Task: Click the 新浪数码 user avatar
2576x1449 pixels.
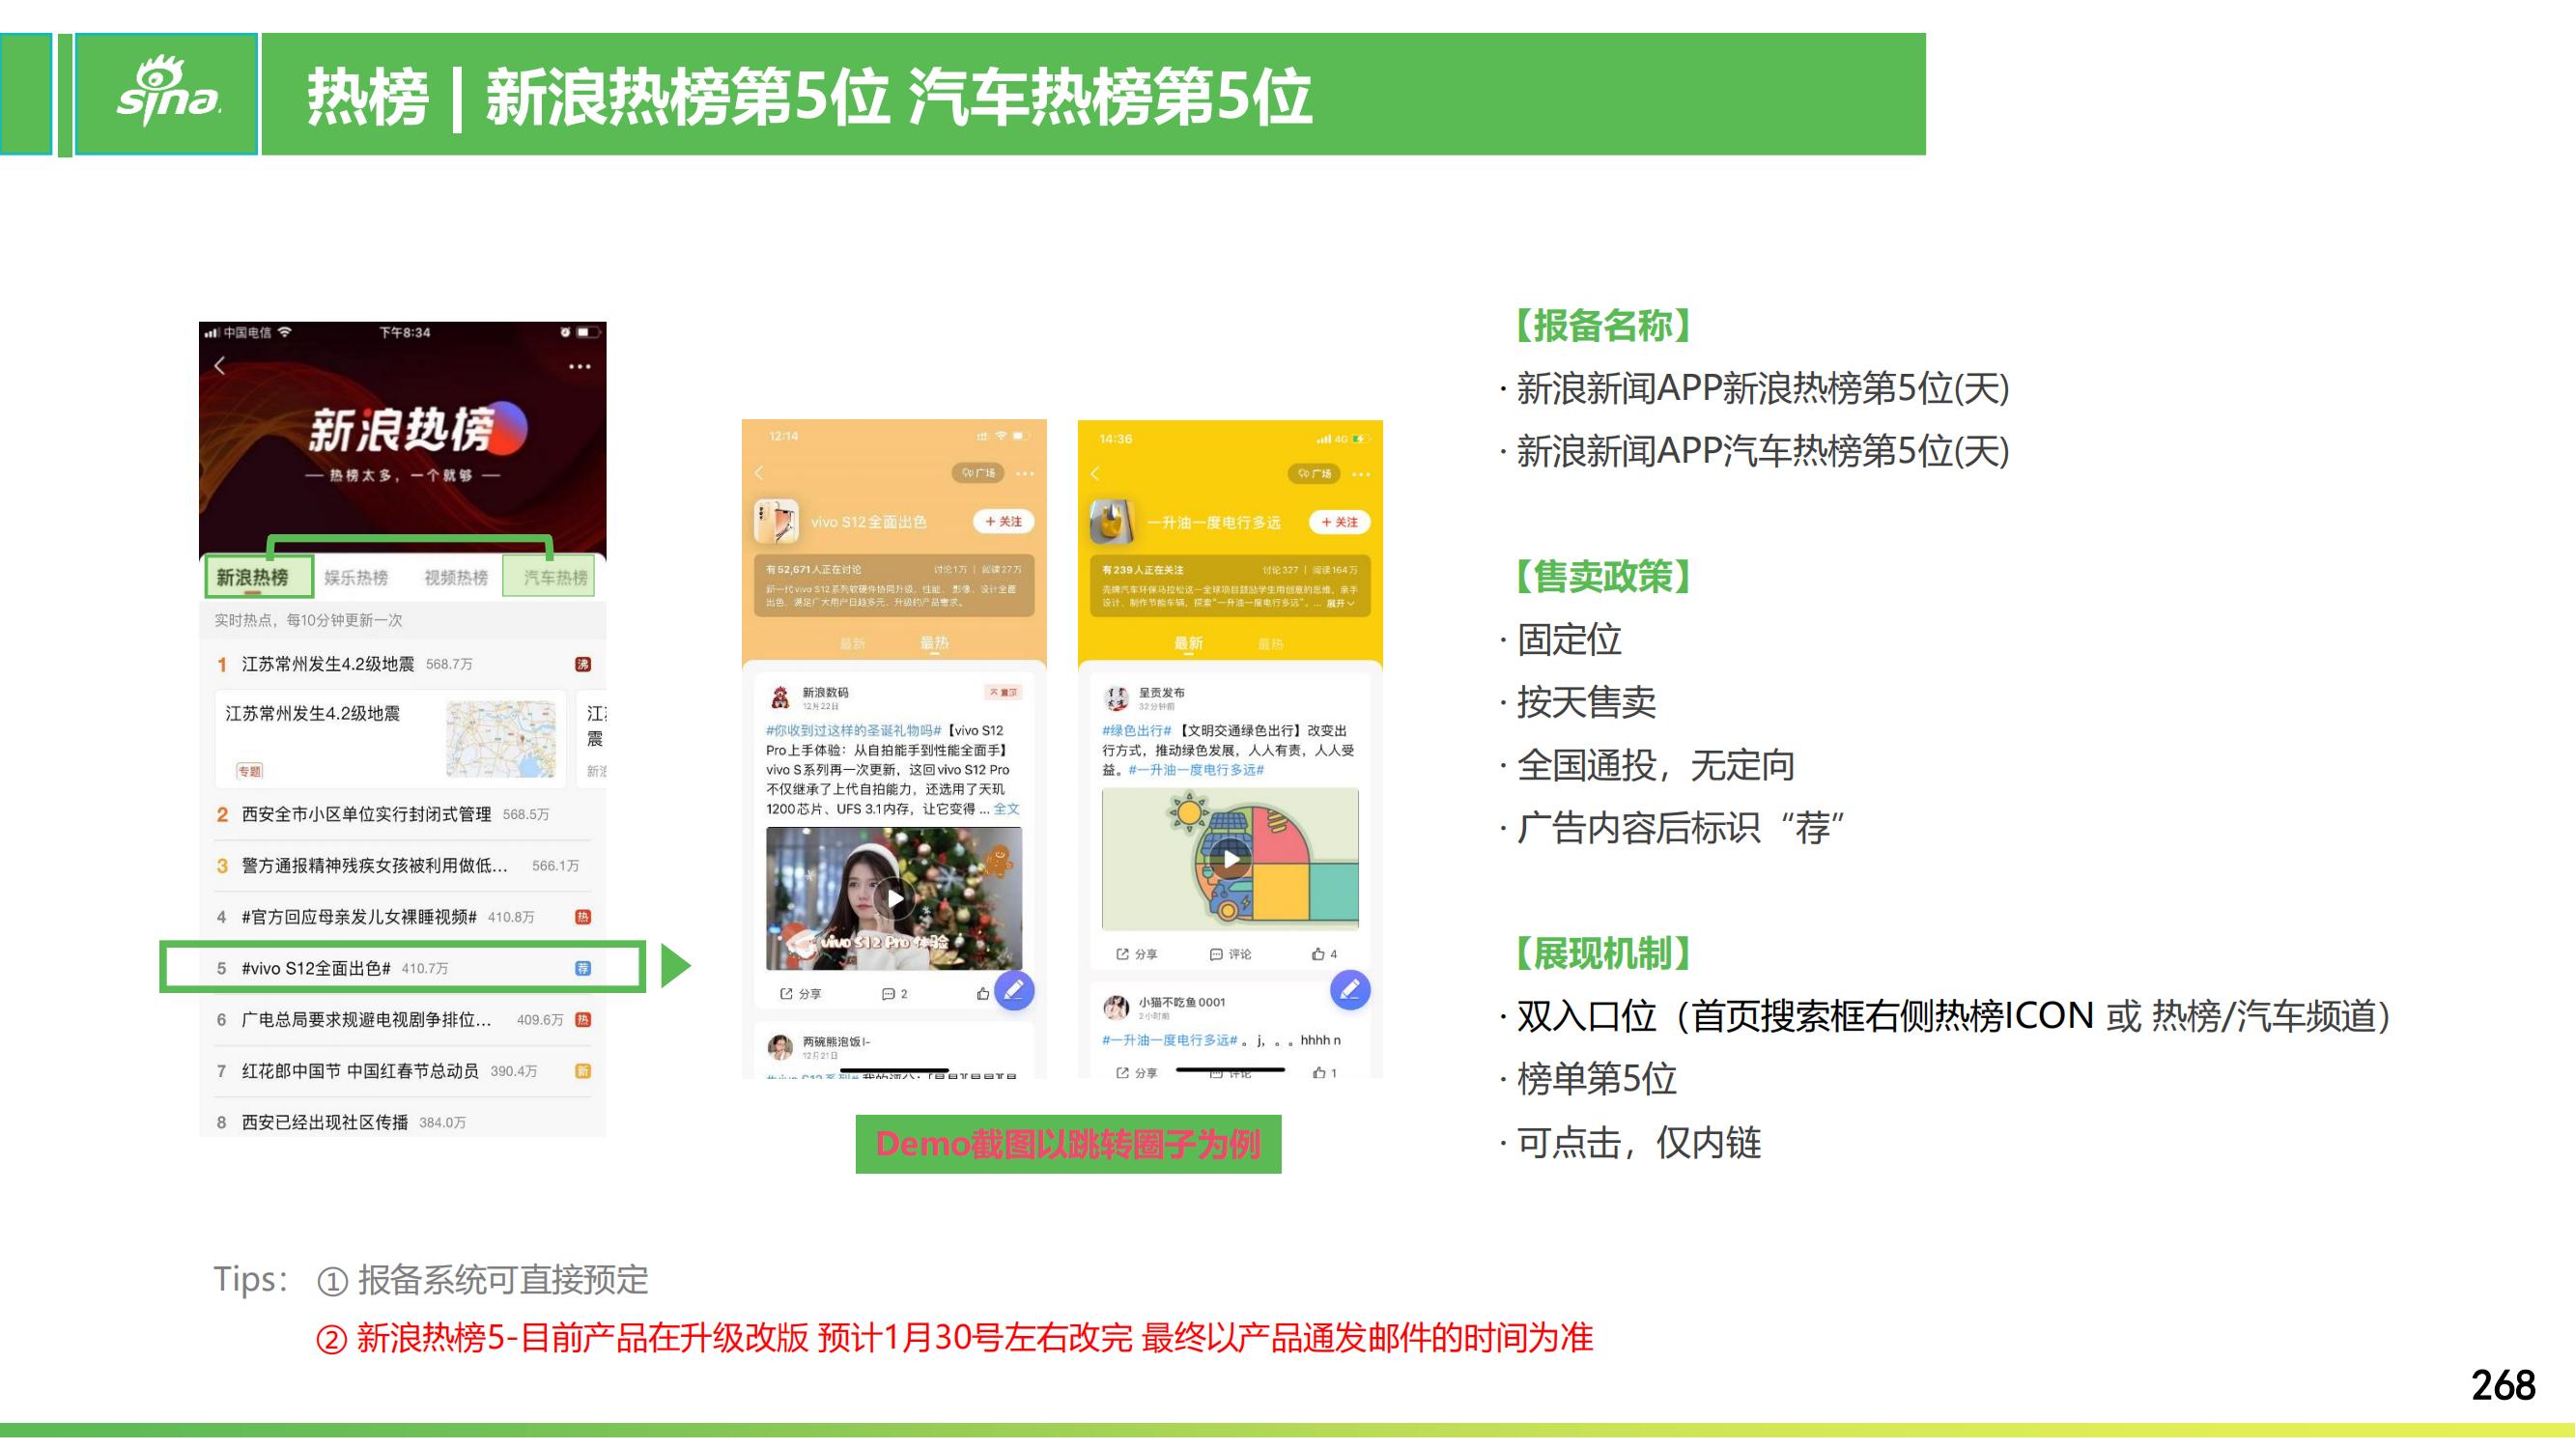Action: (x=780, y=697)
